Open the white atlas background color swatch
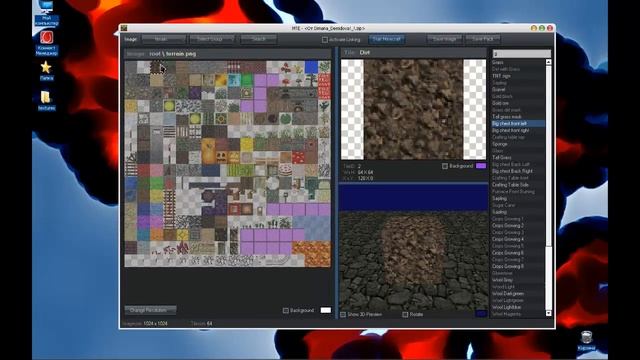This screenshot has height=360, width=640. pyautogui.click(x=326, y=311)
